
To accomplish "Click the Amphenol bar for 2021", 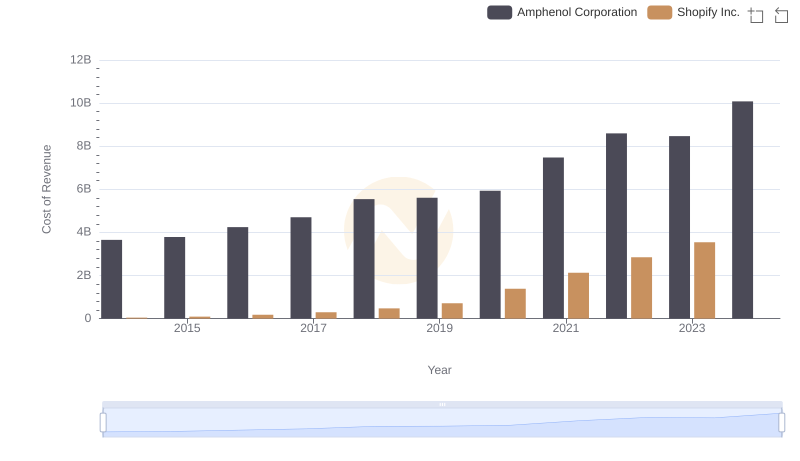I will [554, 238].
